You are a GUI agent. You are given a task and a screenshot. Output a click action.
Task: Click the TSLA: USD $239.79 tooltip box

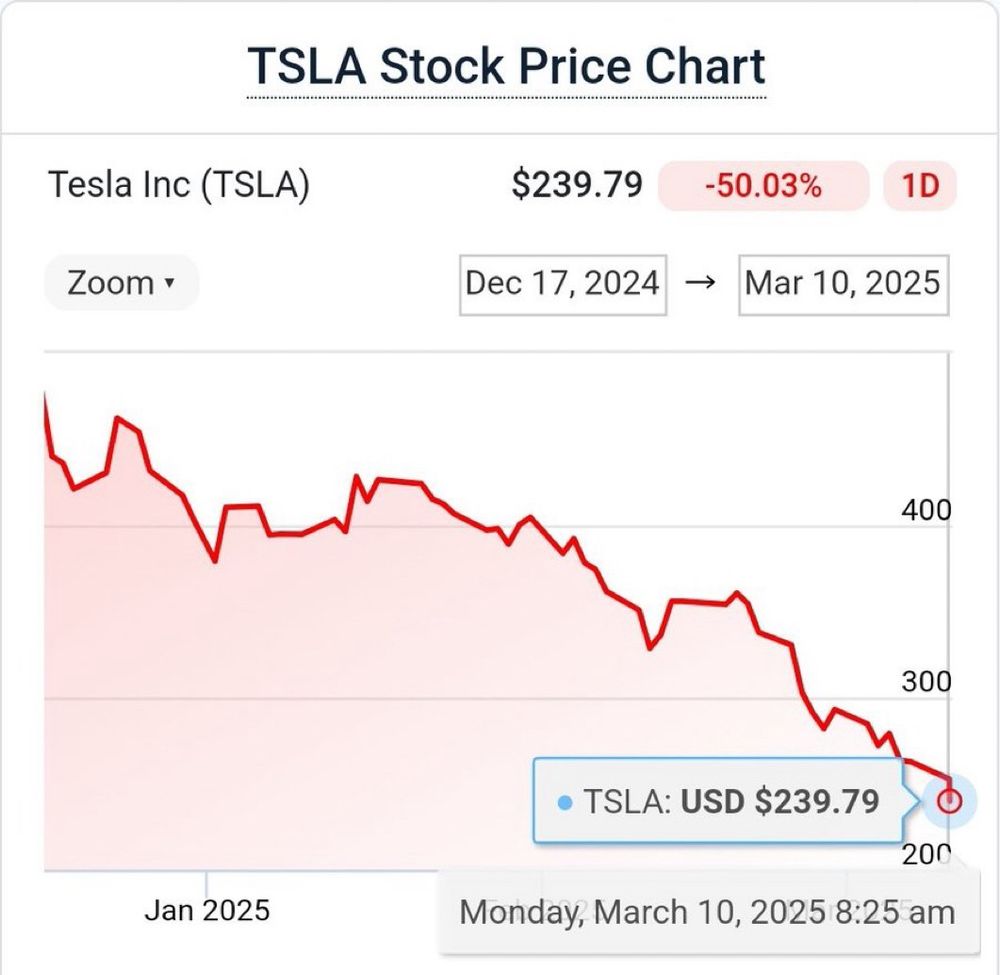(718, 801)
